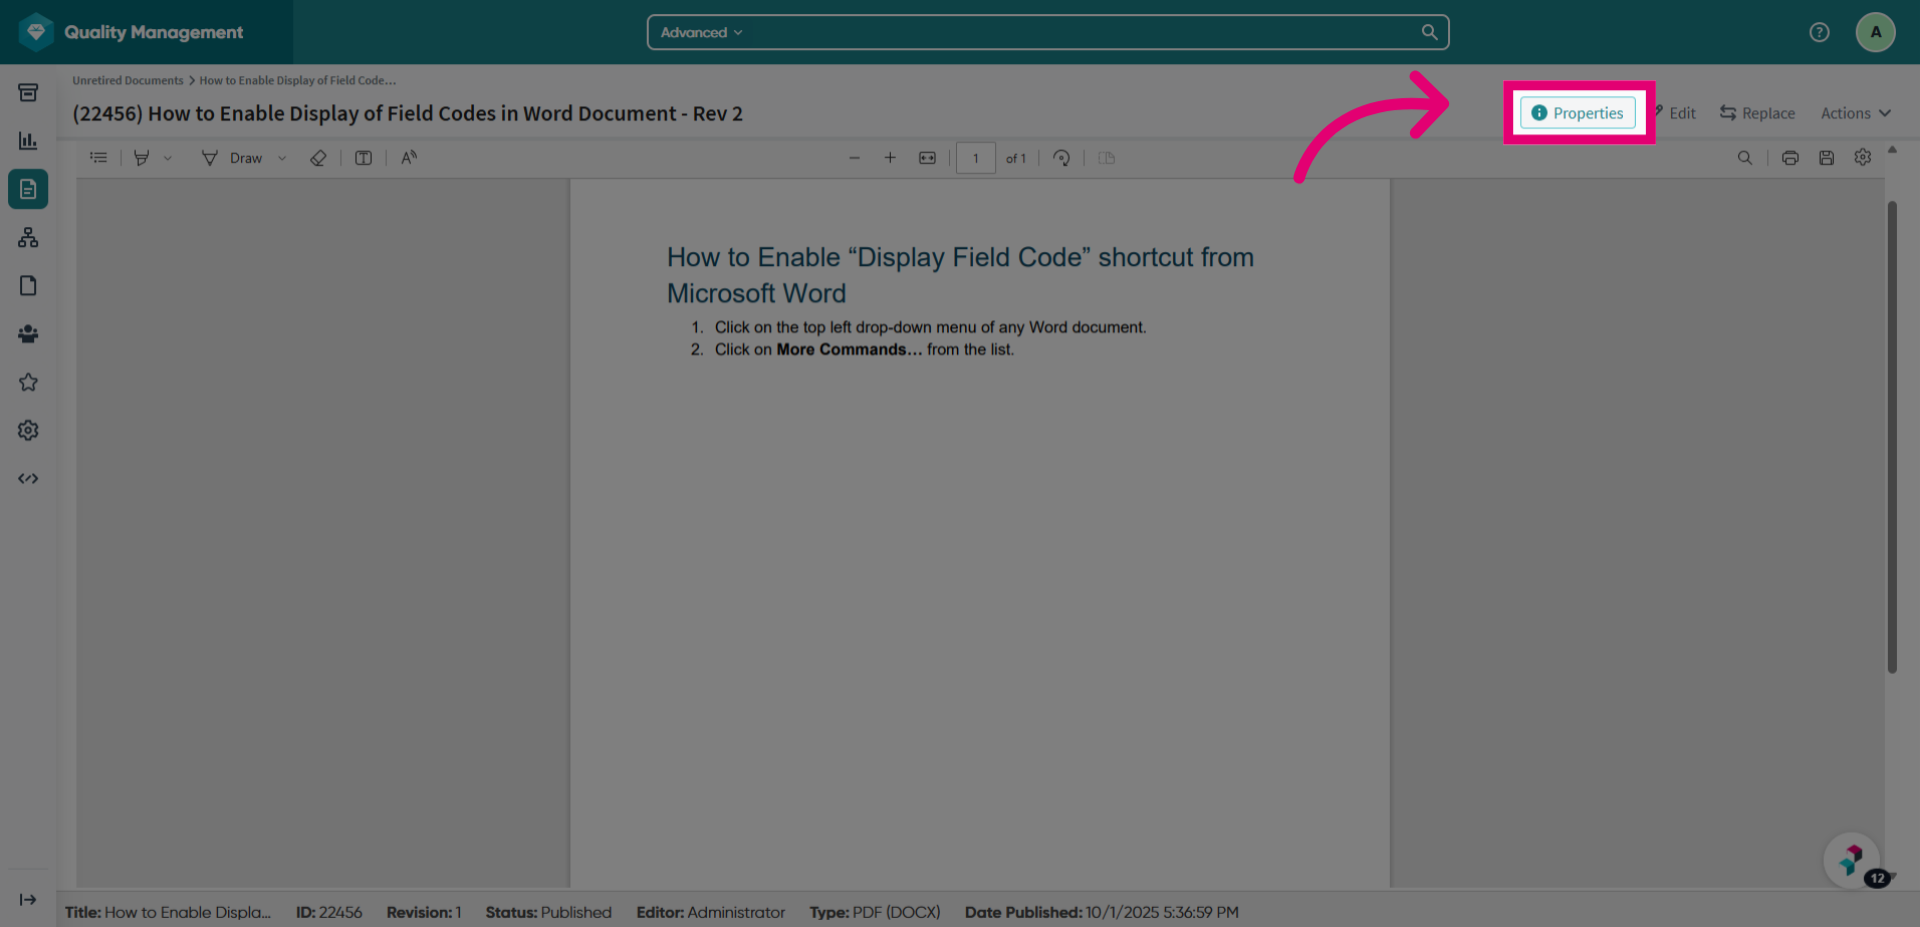Viewport: 1920px width, 927px height.
Task: Open the Advanced search dropdown
Action: click(701, 32)
